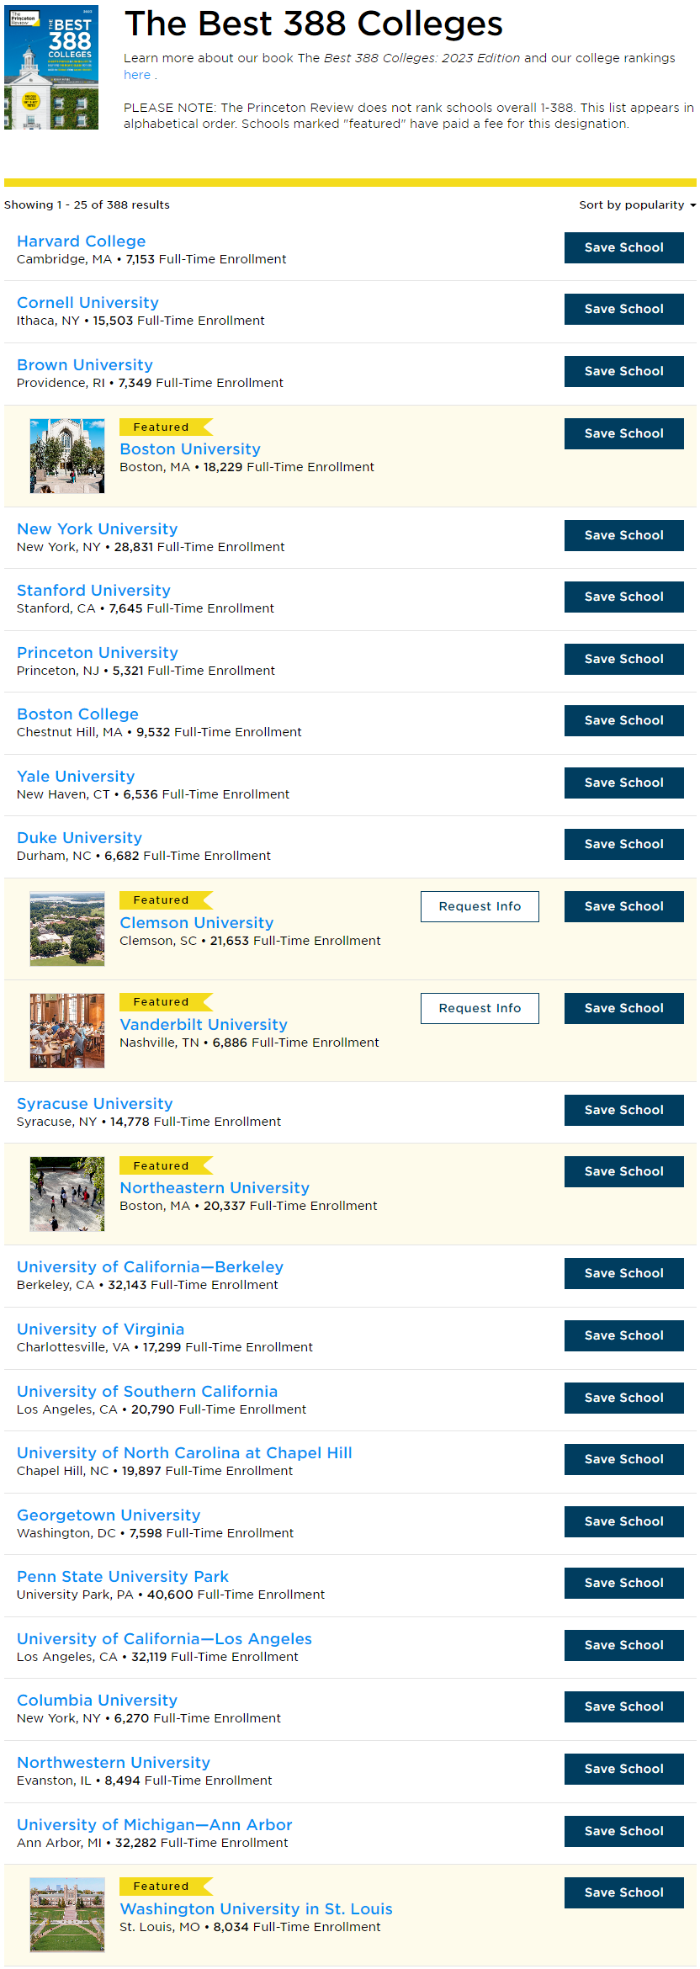
Task: Click the Vanderbilt University photo thumbnail
Action: 67,1031
